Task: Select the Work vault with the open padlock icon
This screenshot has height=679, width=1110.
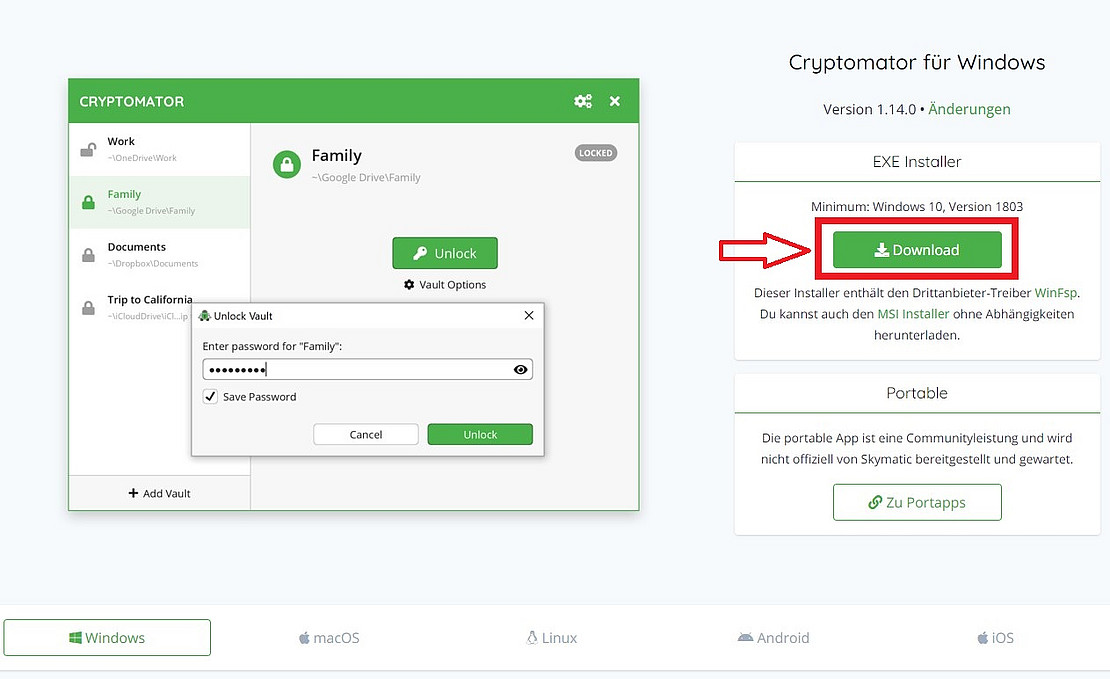Action: click(88, 146)
